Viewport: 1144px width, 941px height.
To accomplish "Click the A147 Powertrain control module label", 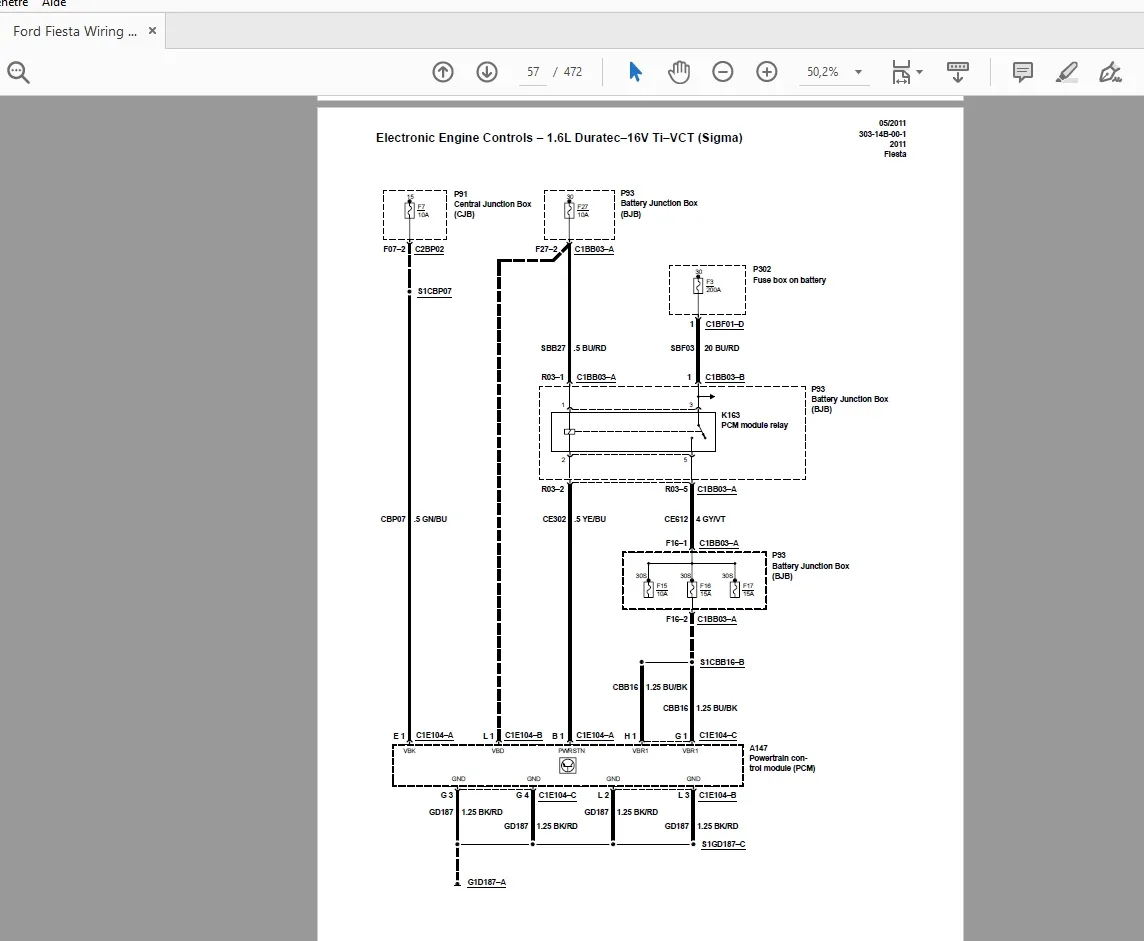I will pos(782,758).
